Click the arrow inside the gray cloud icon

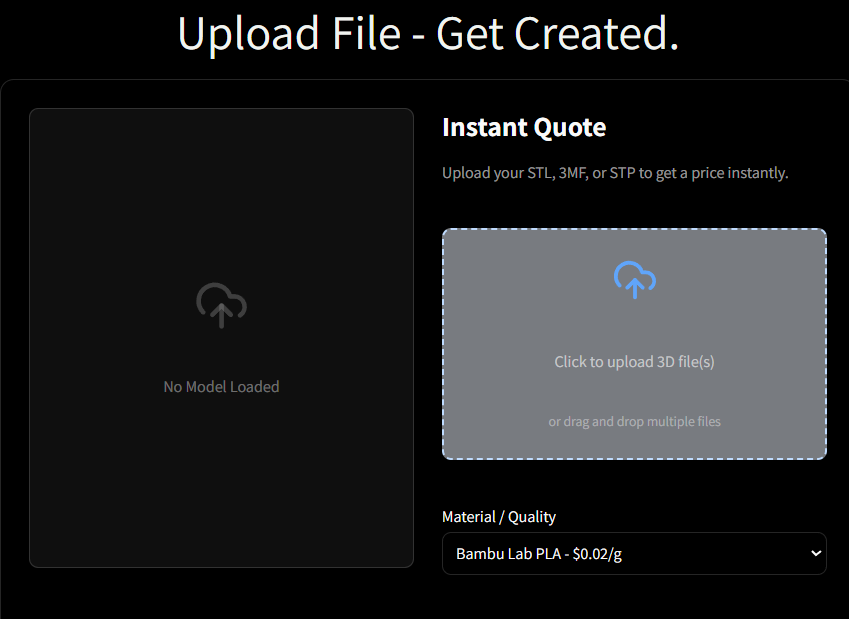coord(221,315)
